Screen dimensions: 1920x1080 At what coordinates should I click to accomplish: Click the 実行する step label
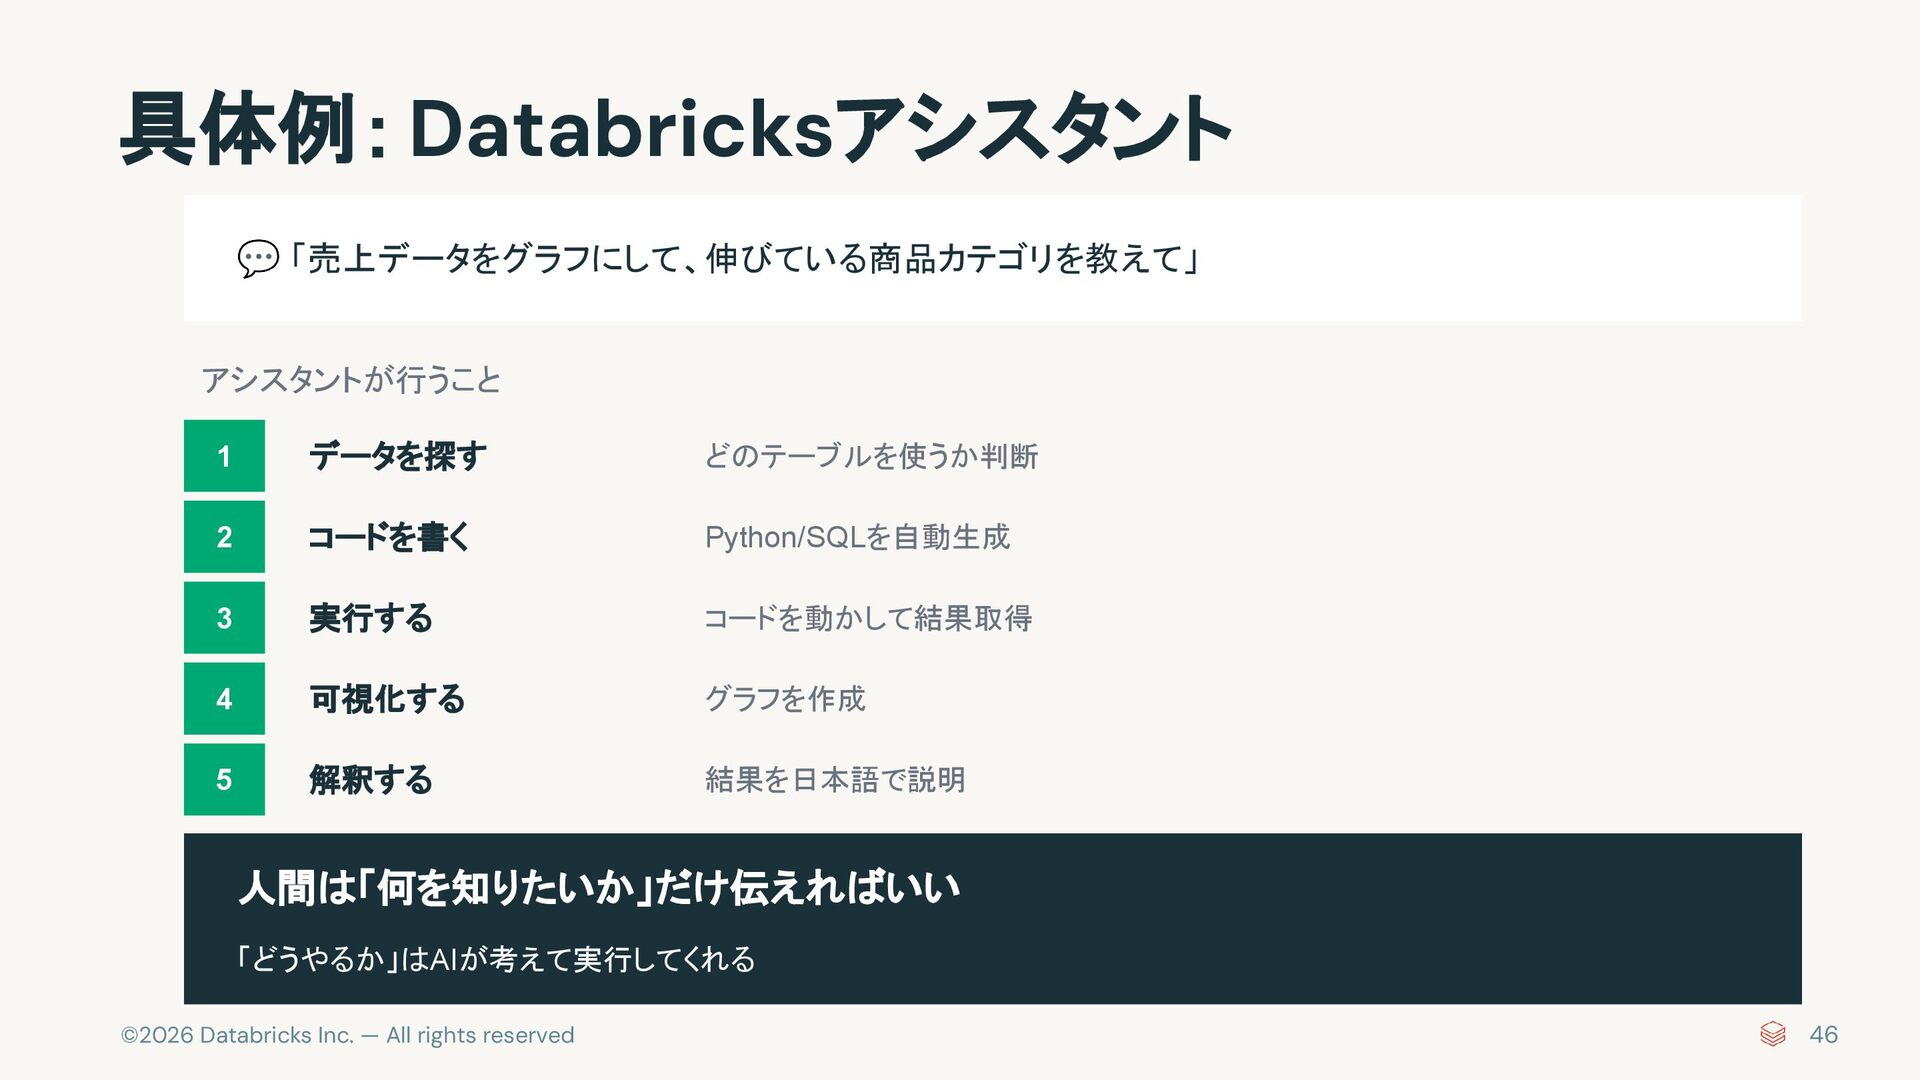371,618
